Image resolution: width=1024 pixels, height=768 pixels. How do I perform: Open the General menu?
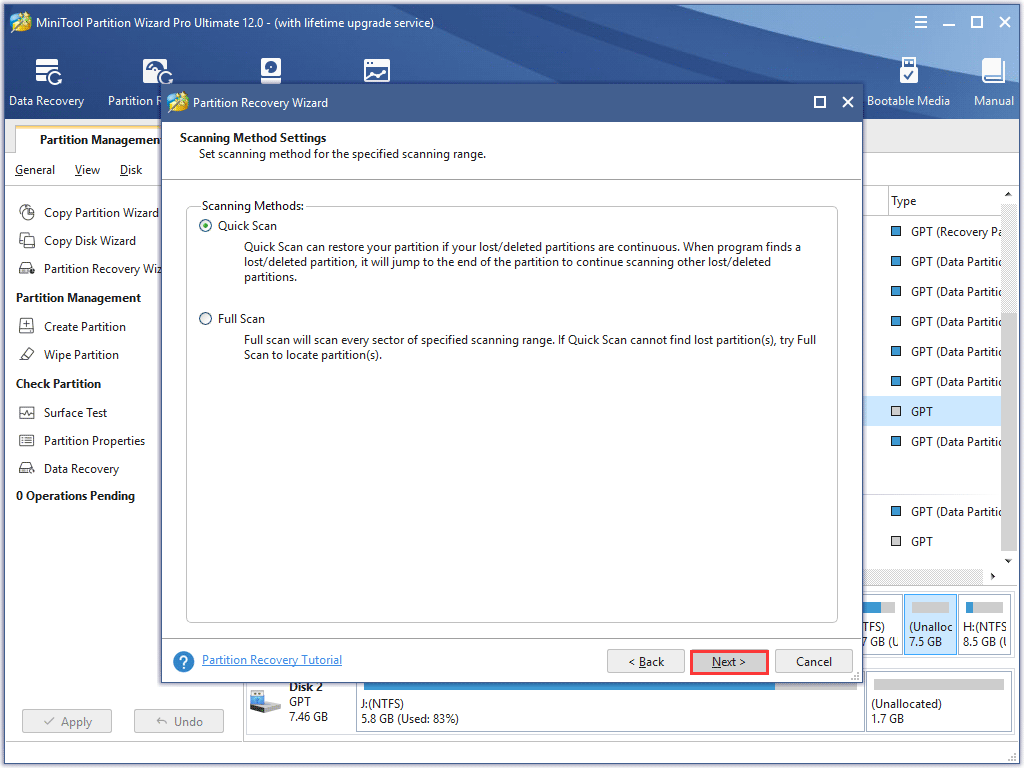point(35,170)
